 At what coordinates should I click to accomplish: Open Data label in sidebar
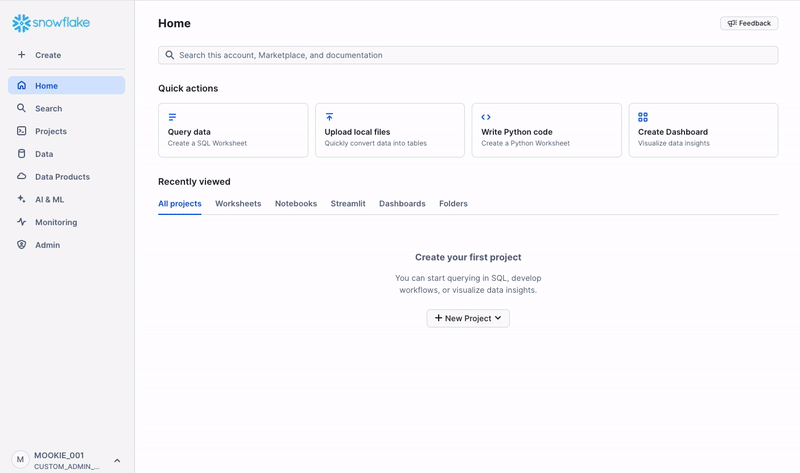pyautogui.click(x=44, y=154)
